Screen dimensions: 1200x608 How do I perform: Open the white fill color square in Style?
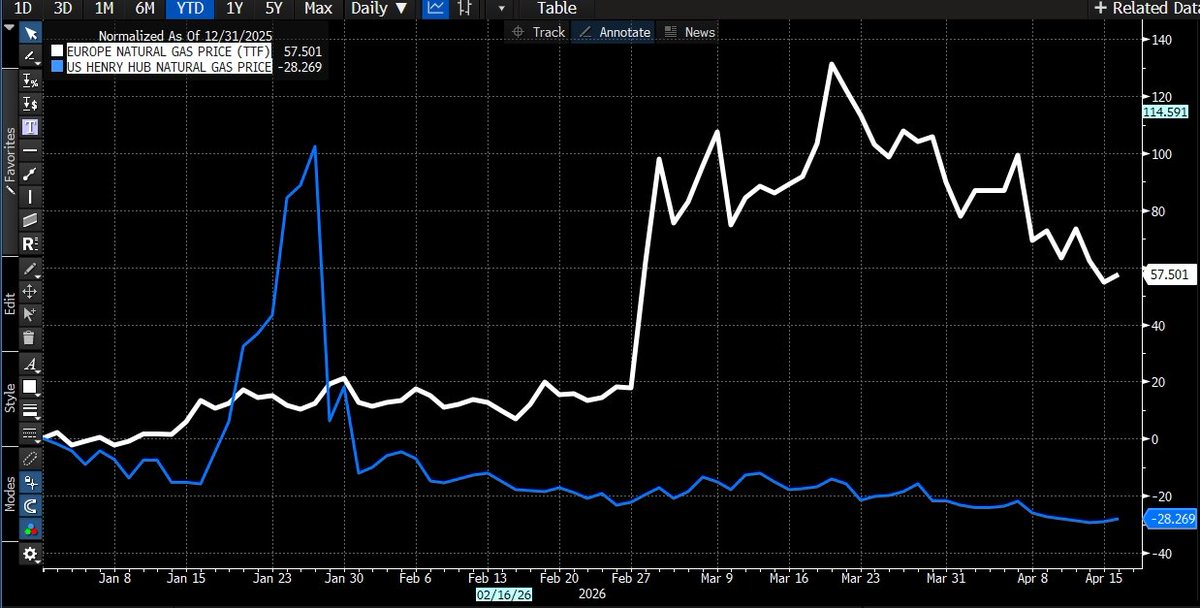click(x=30, y=387)
